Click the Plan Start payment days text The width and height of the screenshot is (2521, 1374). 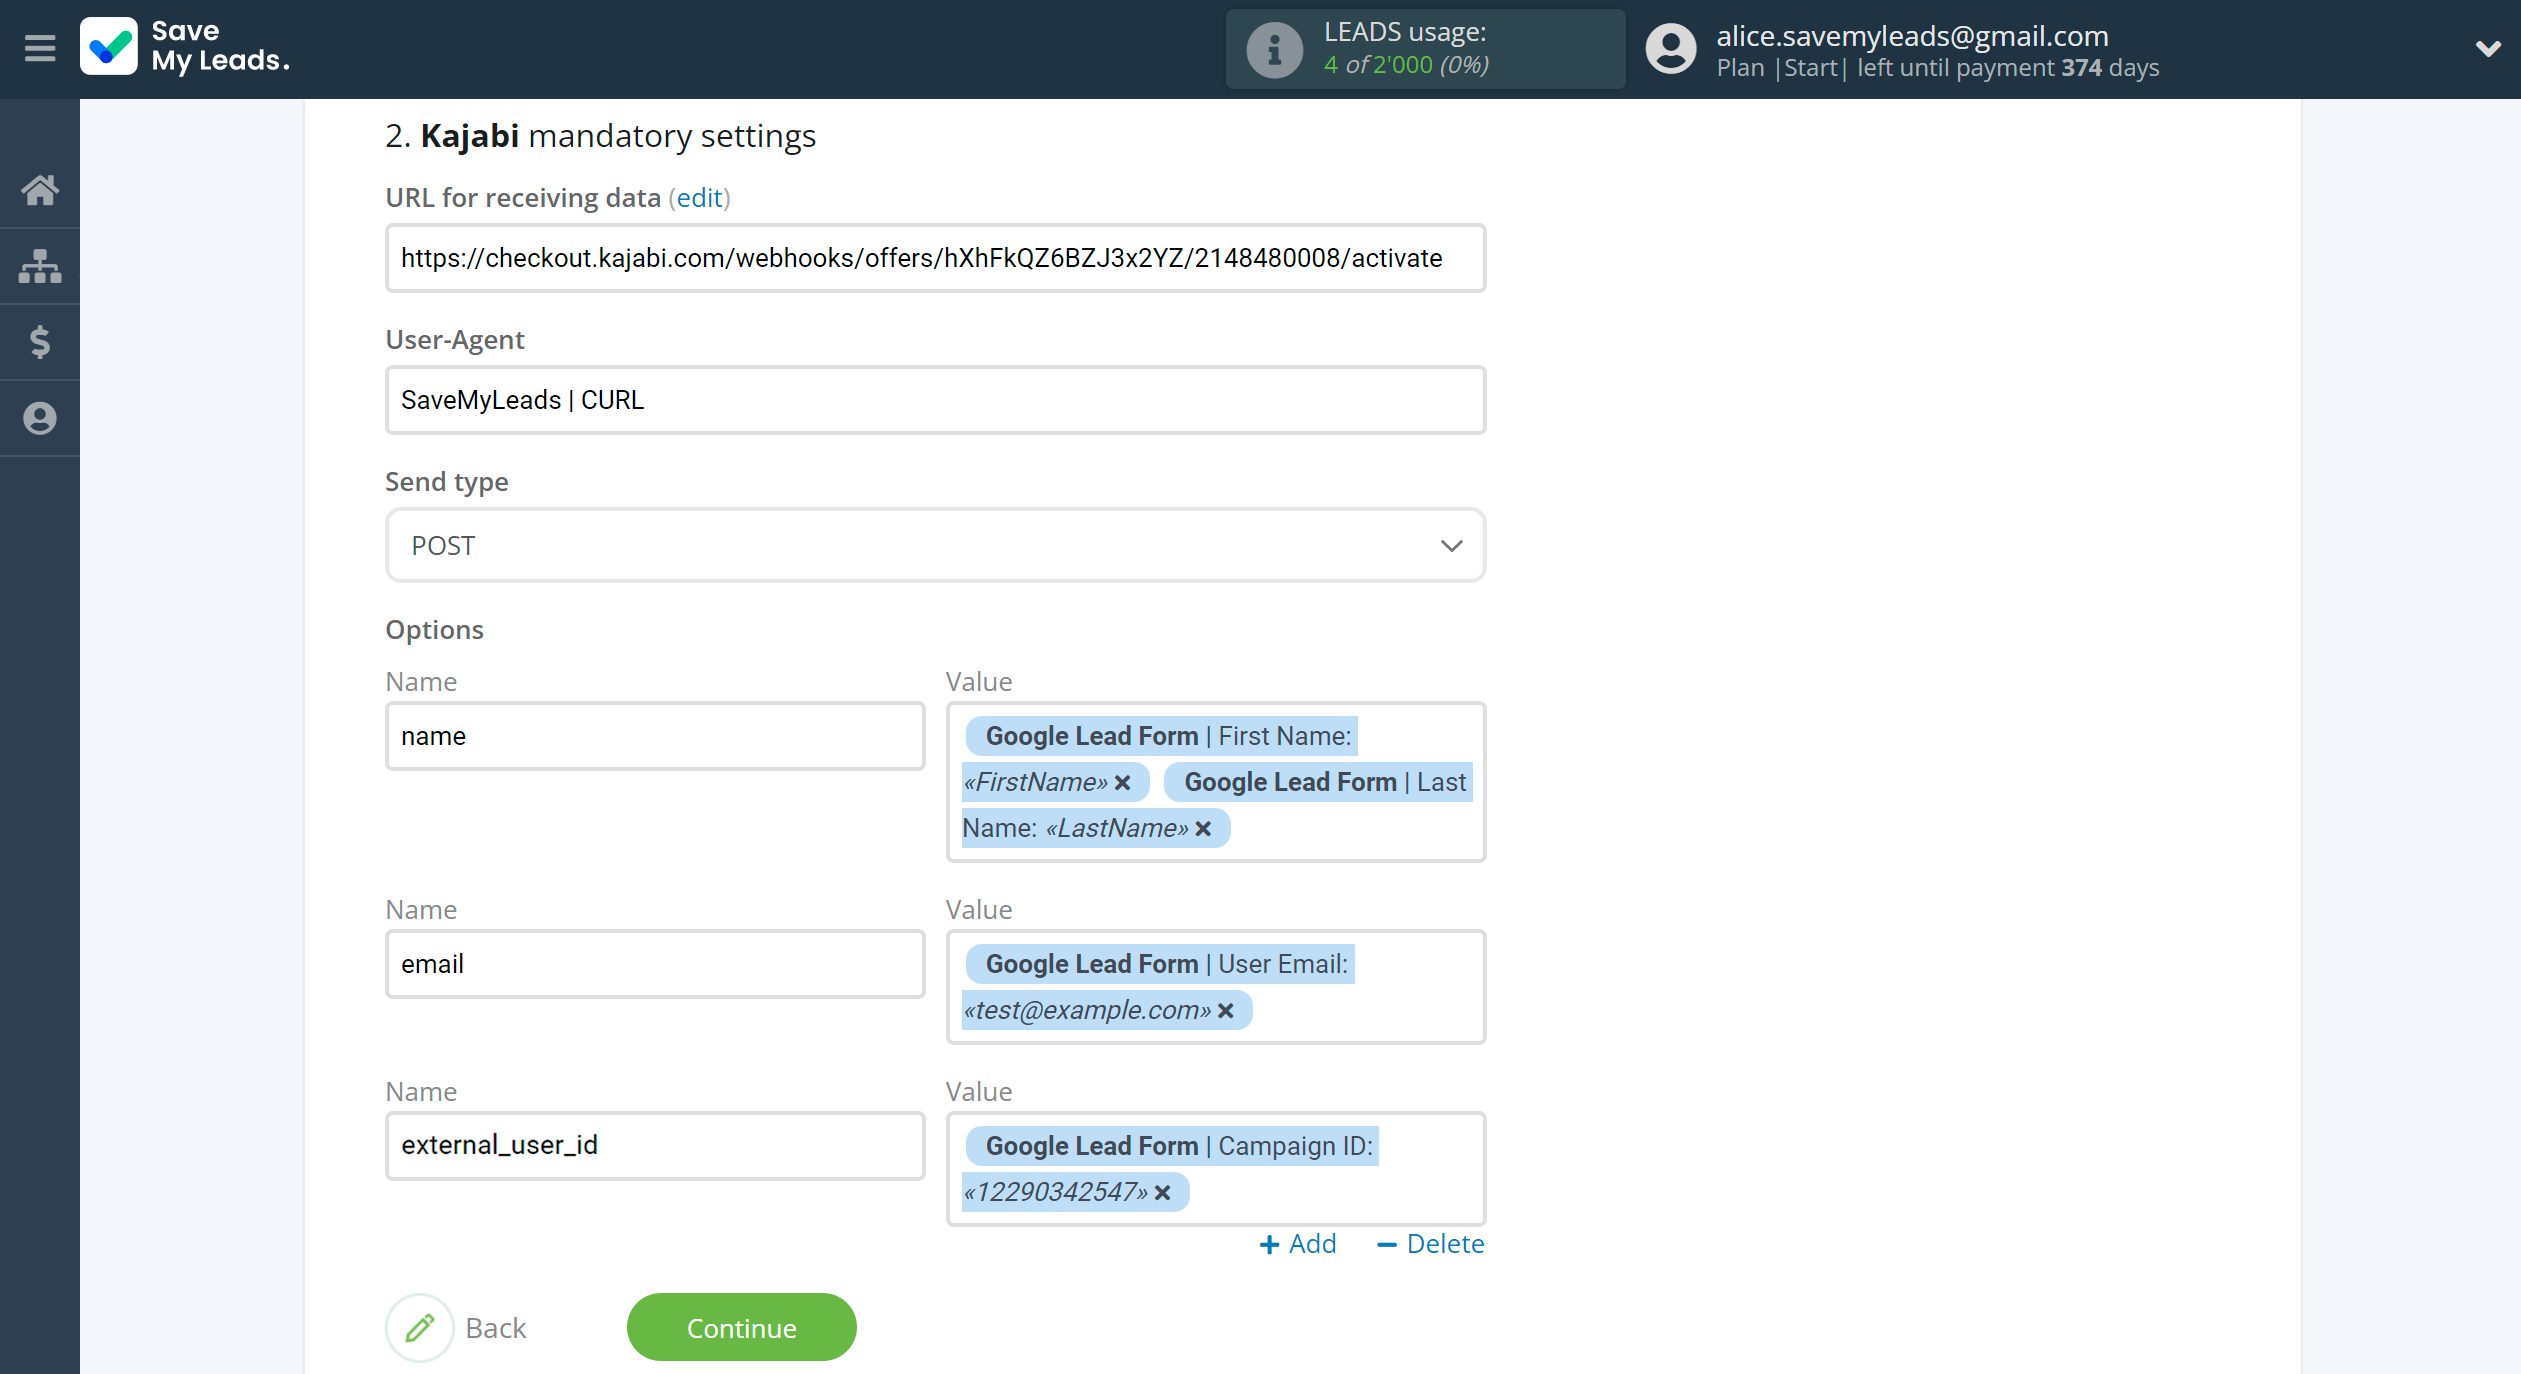tap(1938, 68)
